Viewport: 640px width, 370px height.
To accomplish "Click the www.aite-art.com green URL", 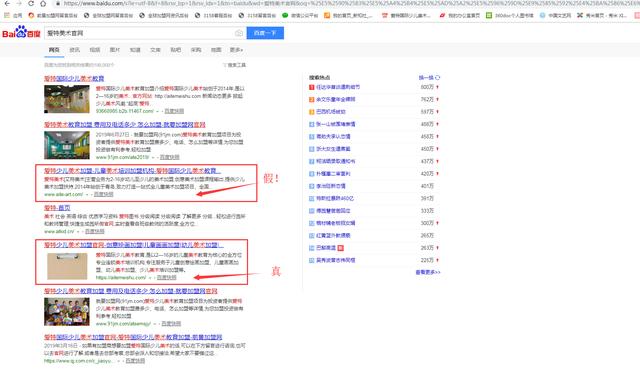I will (x=63, y=195).
